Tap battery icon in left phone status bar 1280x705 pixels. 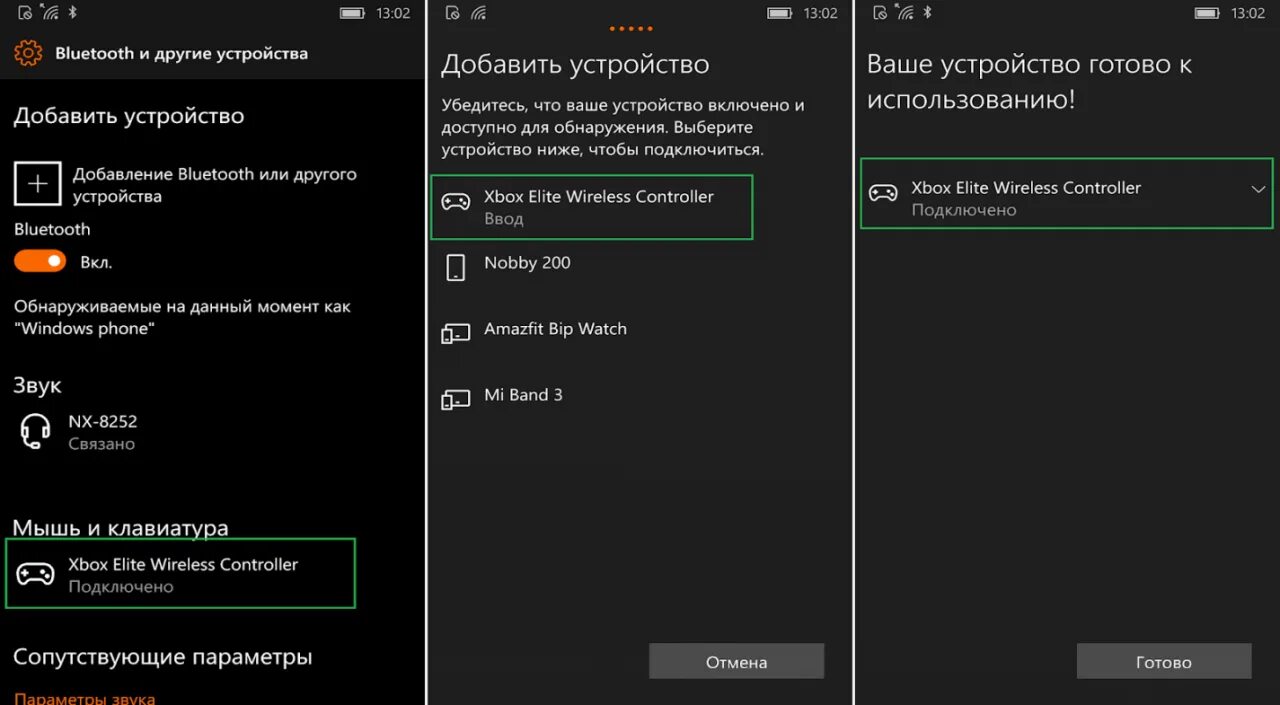pyautogui.click(x=352, y=13)
